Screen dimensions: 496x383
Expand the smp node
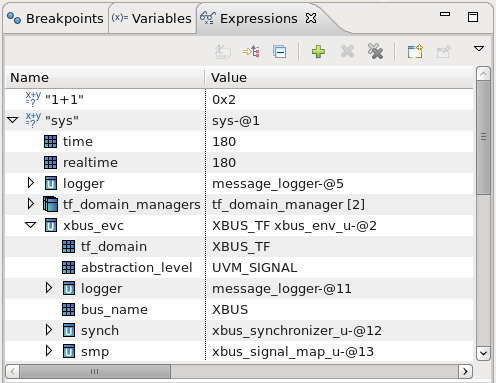(49, 351)
